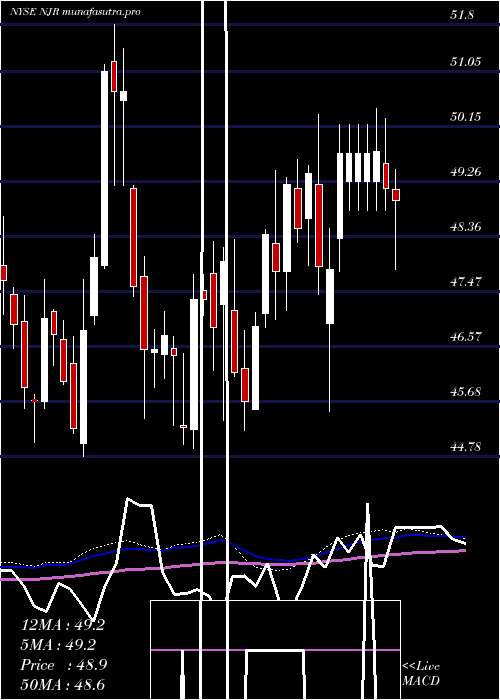Select the 51.8 price axis label
This screenshot has height=700, width=500.
462,15
